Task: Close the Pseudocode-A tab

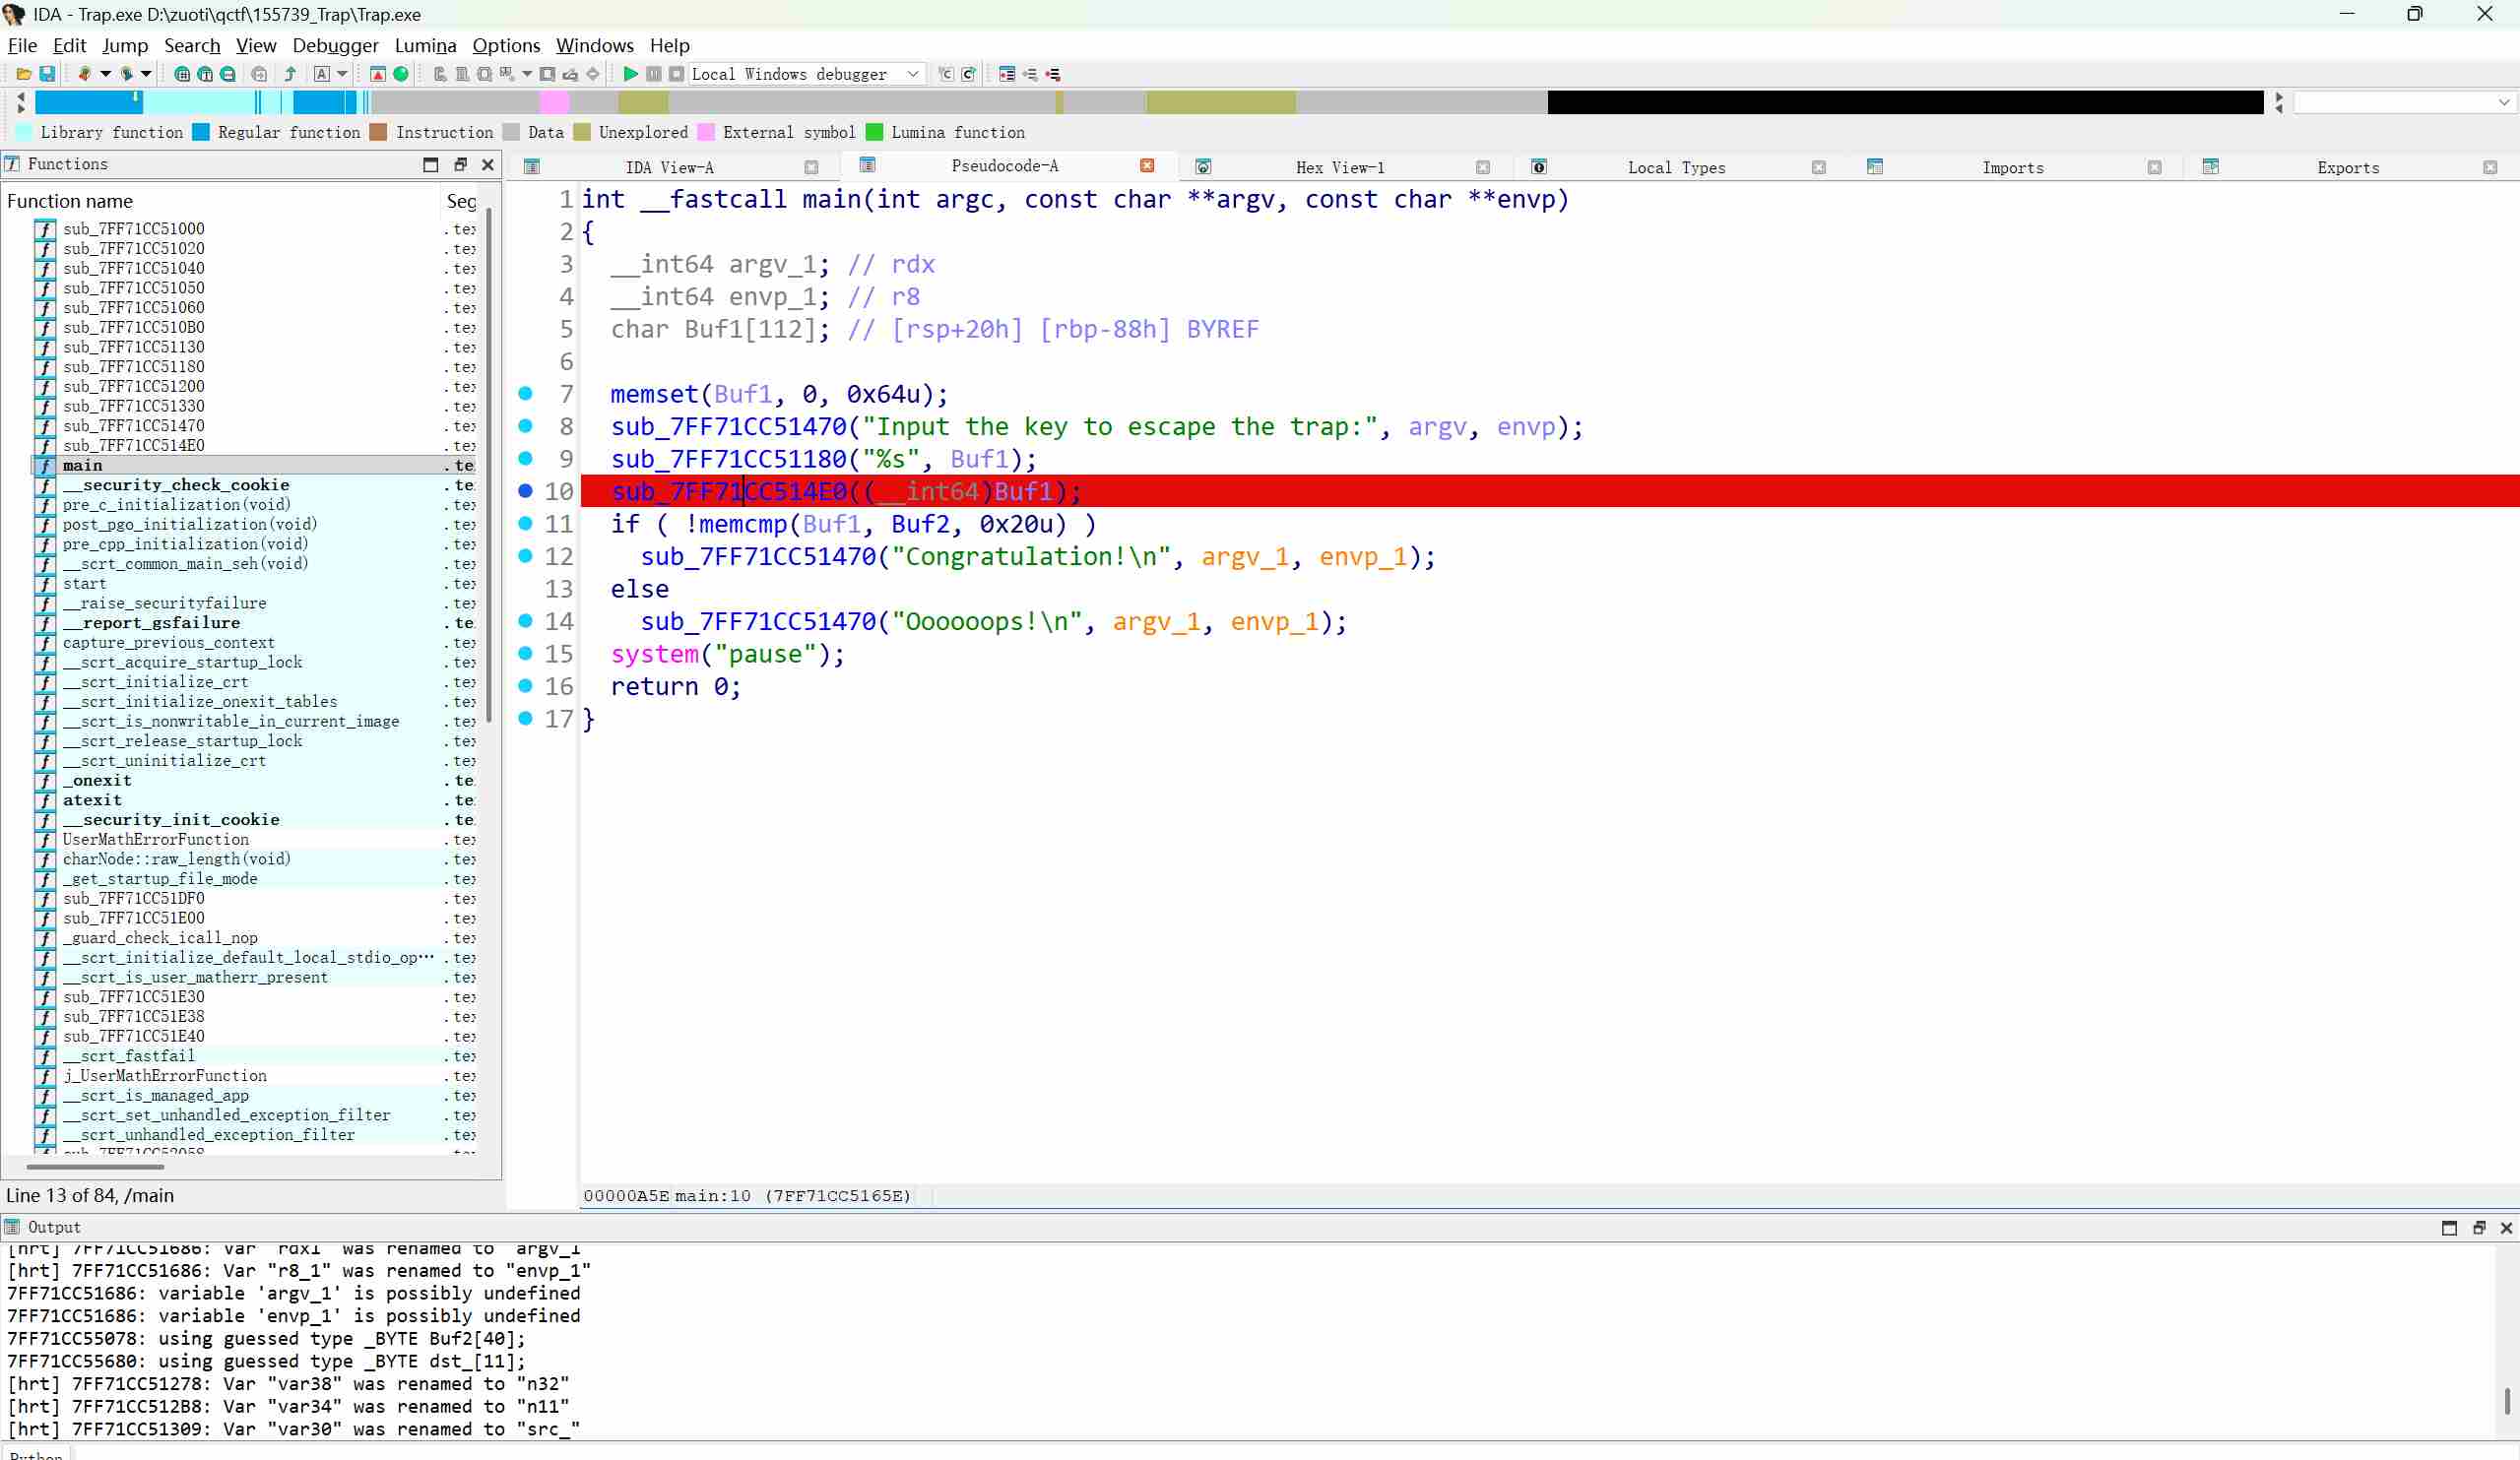Action: pos(1147,166)
